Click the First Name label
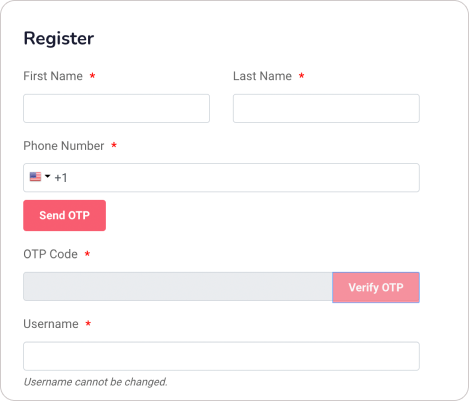Viewport: 469px width, 401px height. pos(53,76)
